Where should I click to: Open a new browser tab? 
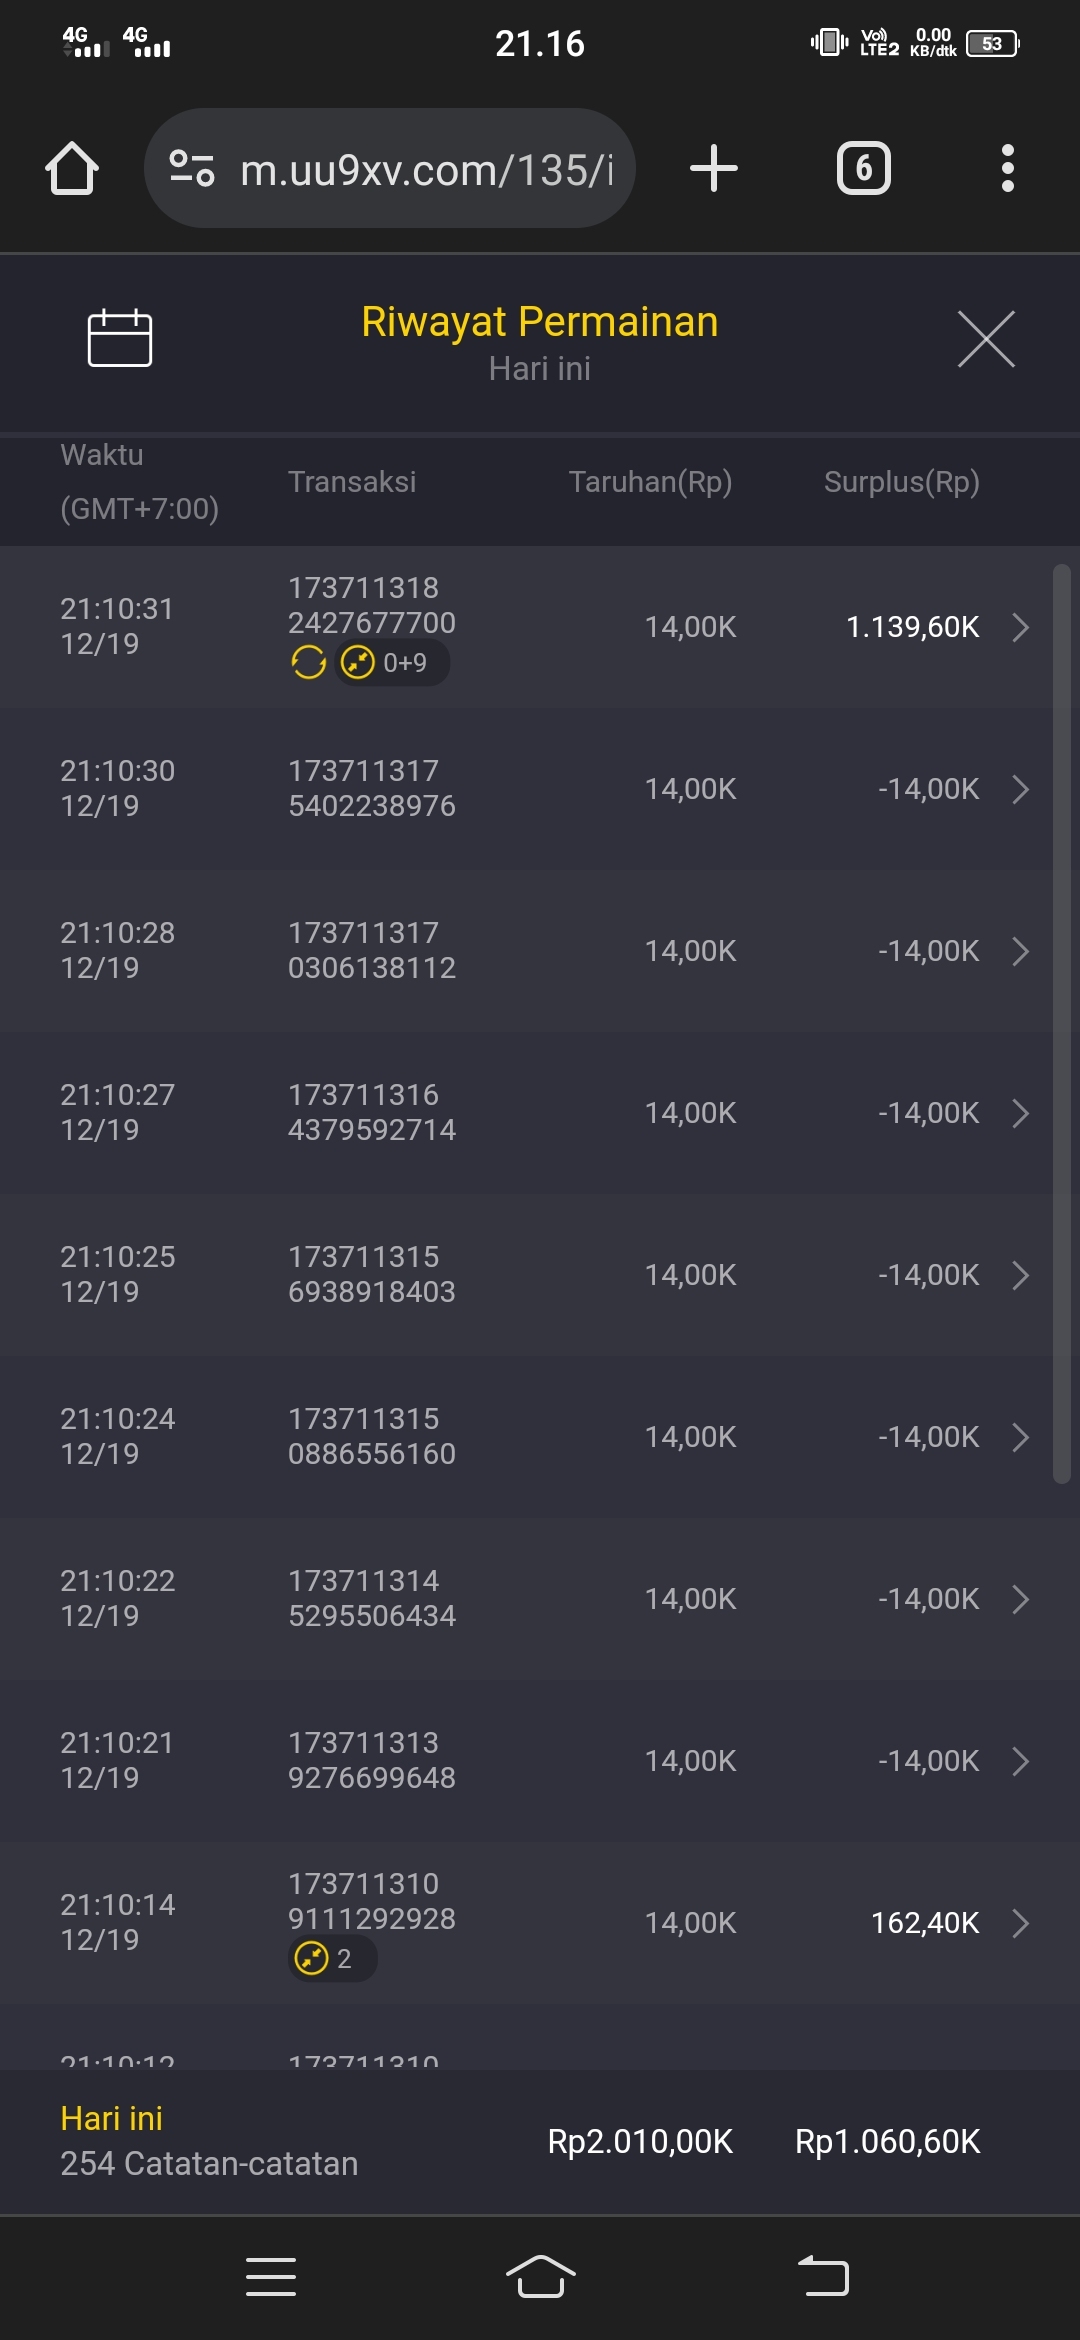(714, 168)
